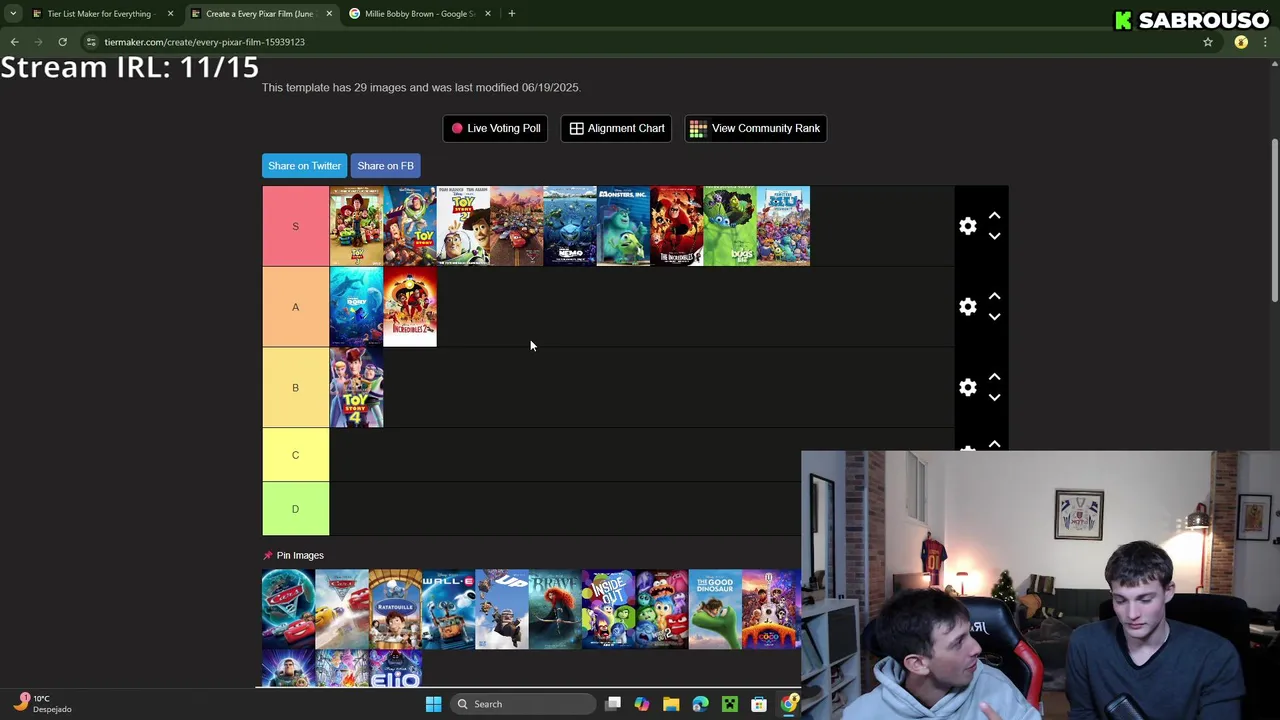Pick Cars 3 poster from image pool

[341, 609]
